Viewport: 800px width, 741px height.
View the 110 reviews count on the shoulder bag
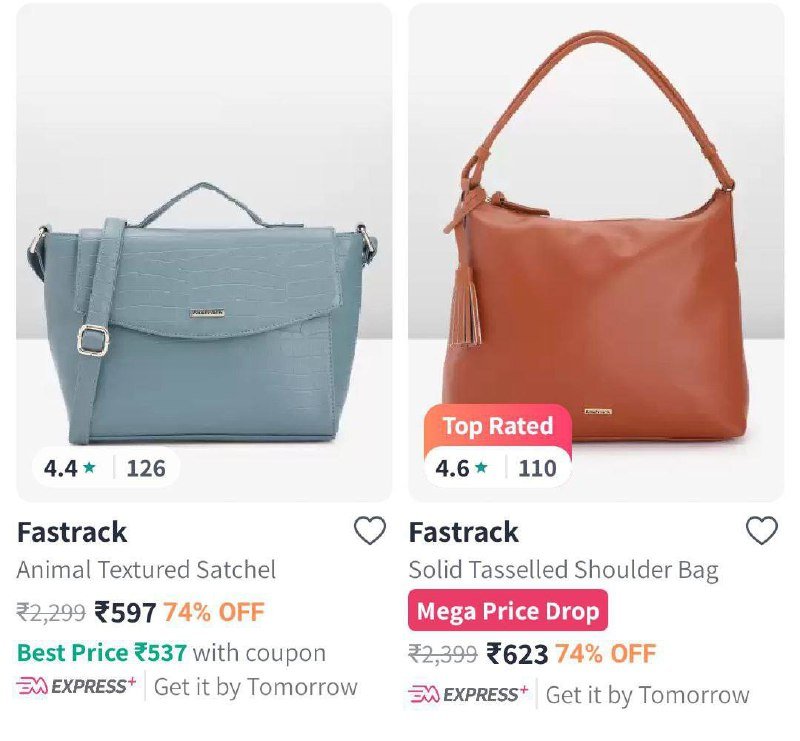pos(537,468)
